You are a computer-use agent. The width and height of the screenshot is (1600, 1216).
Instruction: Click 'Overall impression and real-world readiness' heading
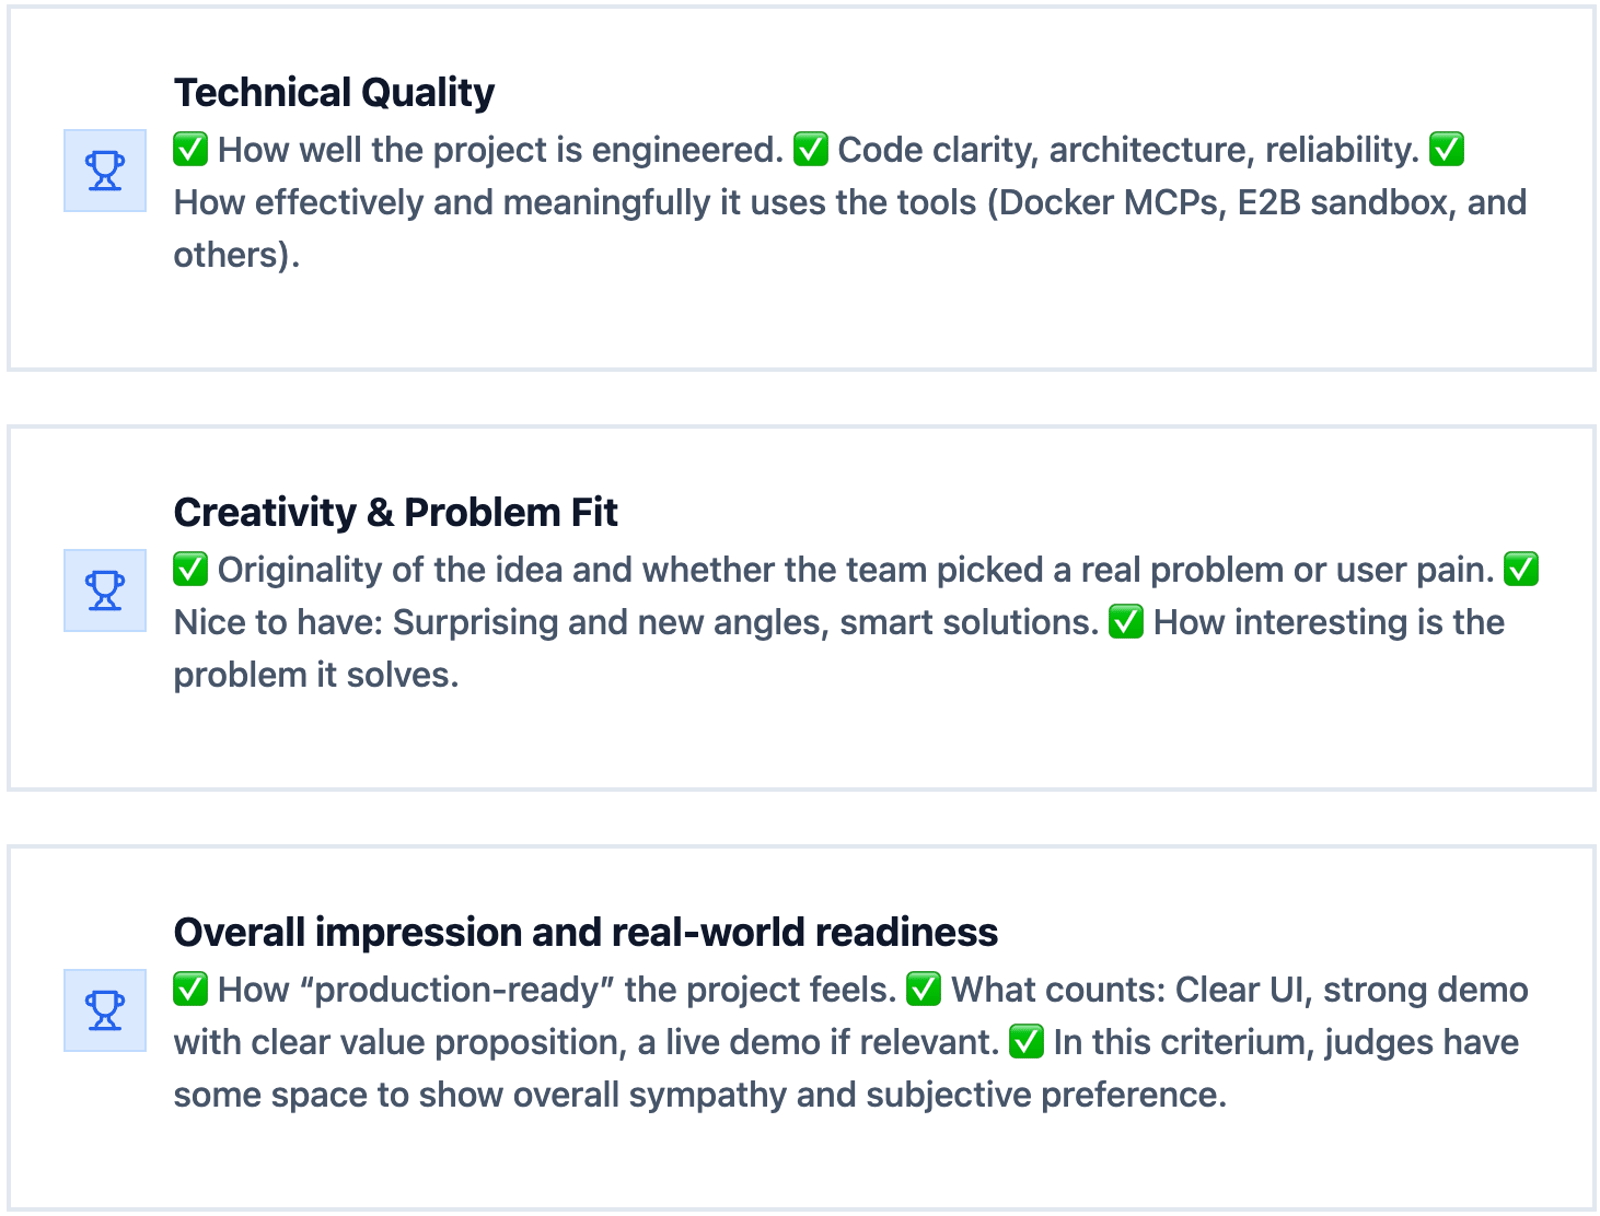[x=585, y=932]
